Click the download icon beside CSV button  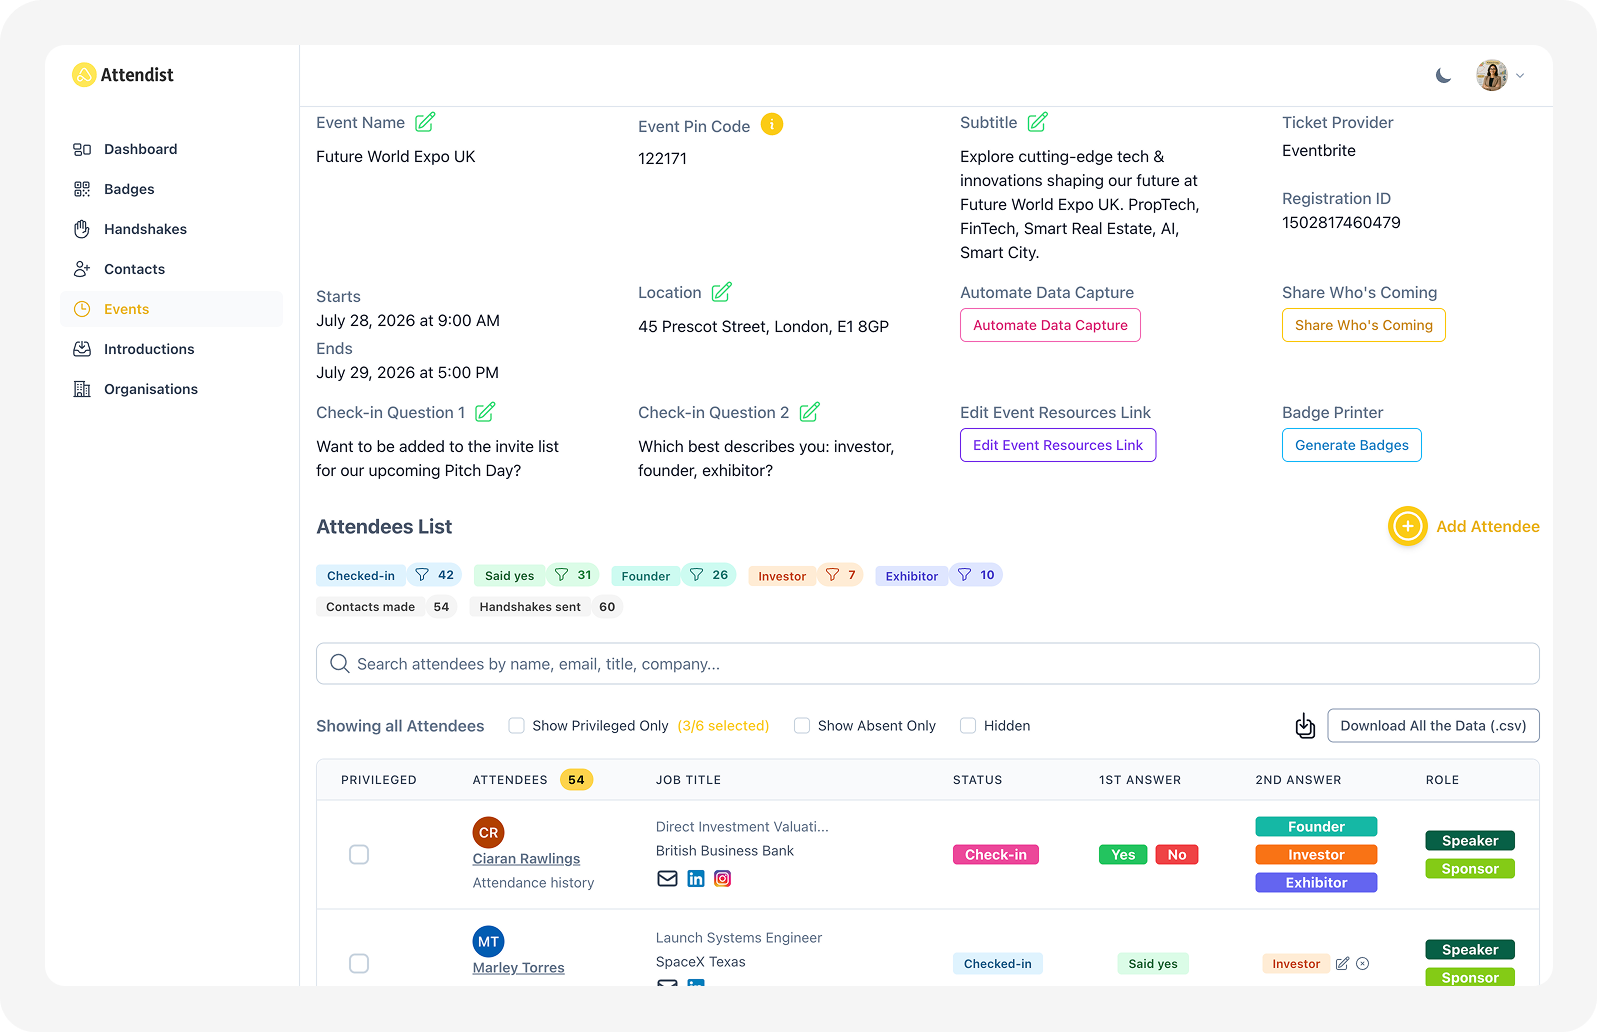(1305, 726)
